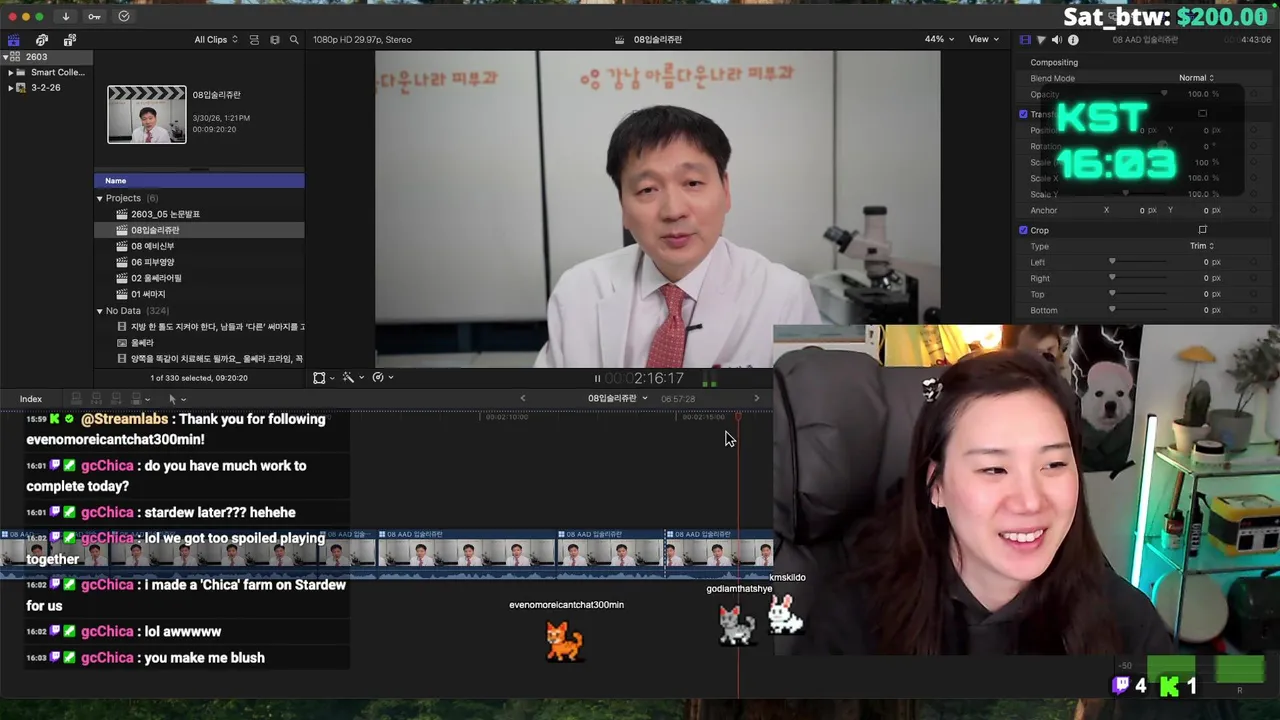Disable the Transform checkbox
This screenshot has width=1280, height=720.
tap(1023, 114)
